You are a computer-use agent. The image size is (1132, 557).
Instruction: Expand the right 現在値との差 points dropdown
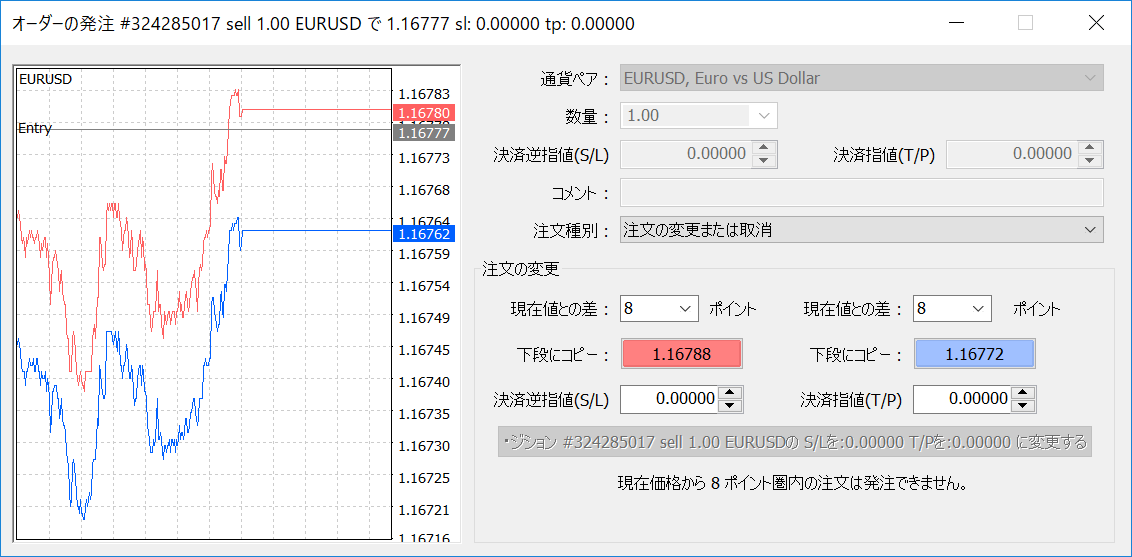tap(952, 309)
